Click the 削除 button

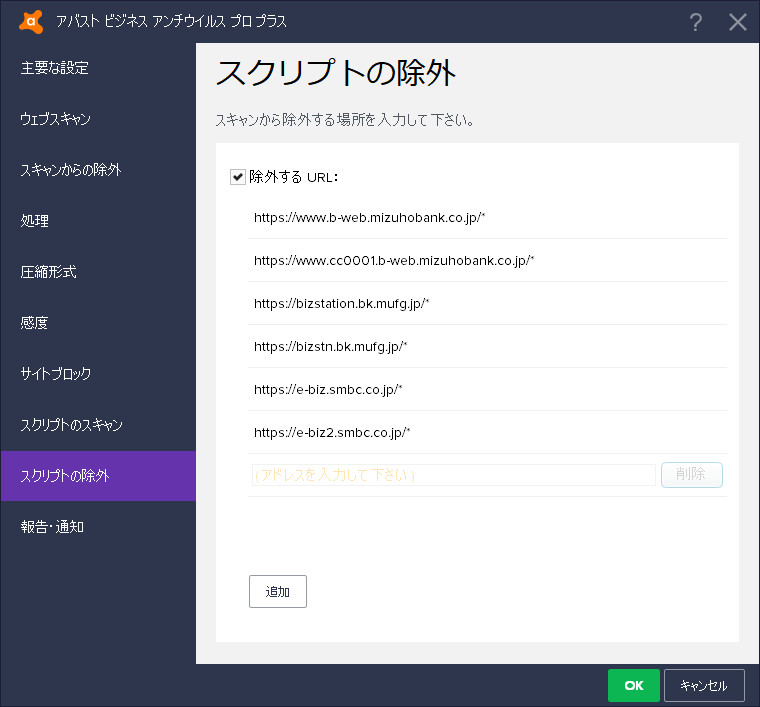click(x=692, y=474)
